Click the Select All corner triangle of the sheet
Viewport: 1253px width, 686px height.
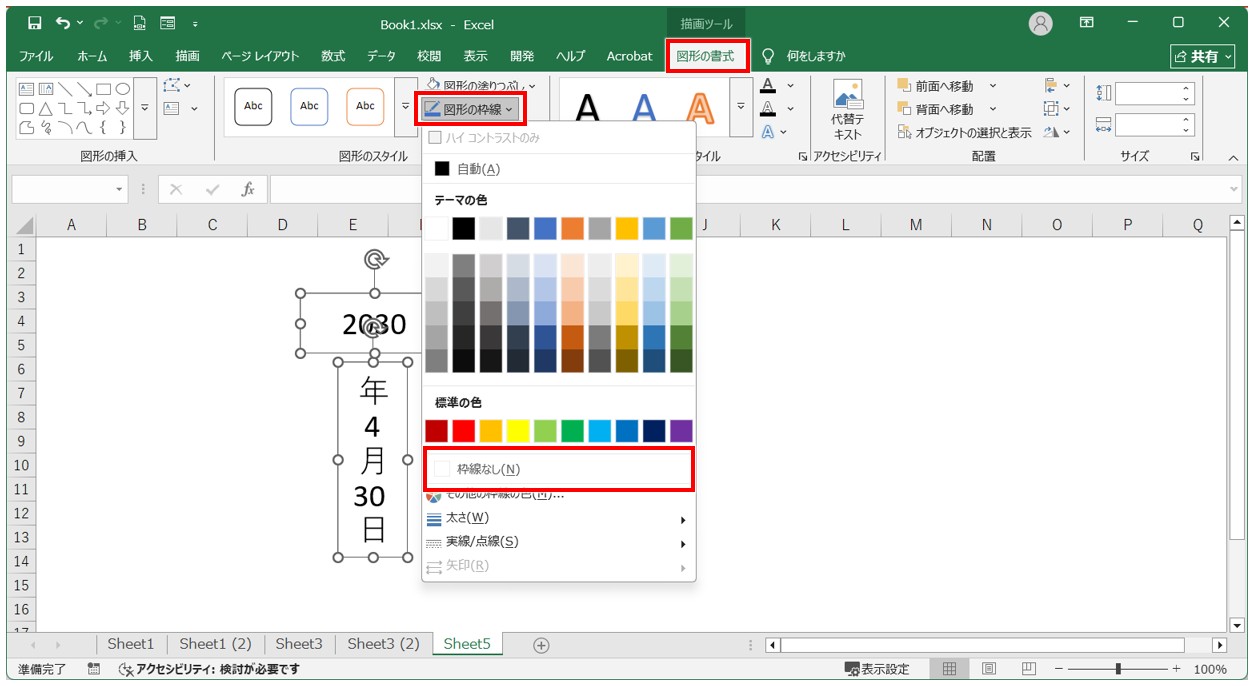(24, 226)
